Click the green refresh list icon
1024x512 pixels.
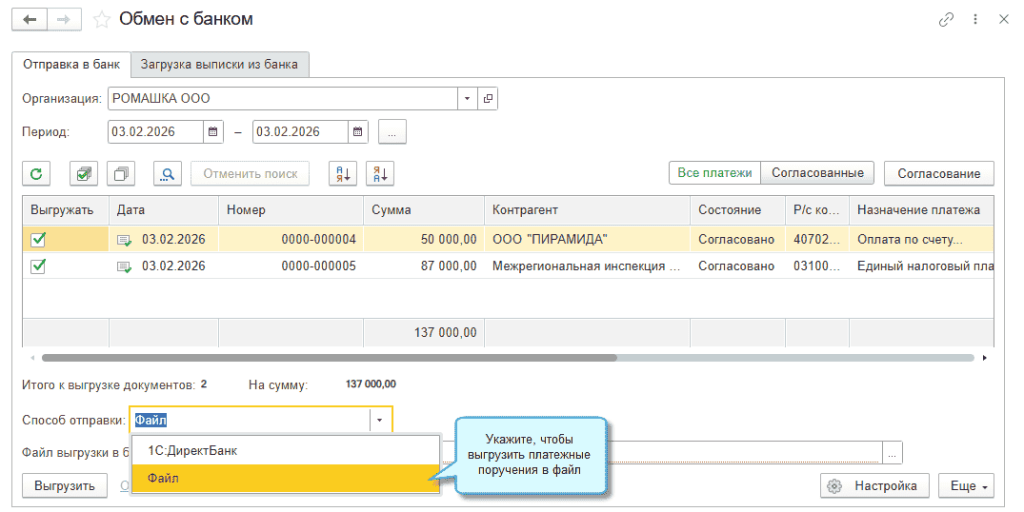[36, 173]
